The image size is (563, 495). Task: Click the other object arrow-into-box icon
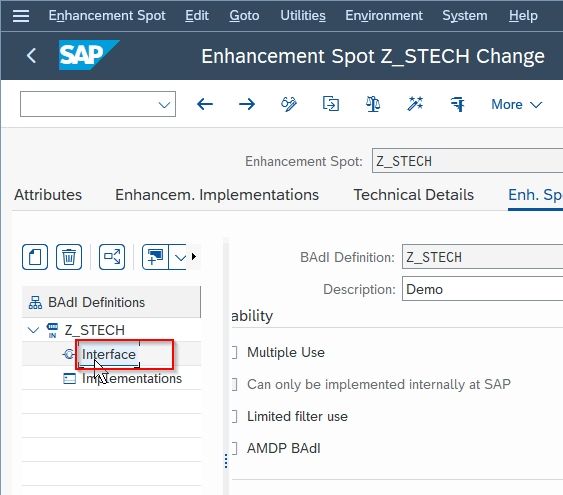point(330,104)
